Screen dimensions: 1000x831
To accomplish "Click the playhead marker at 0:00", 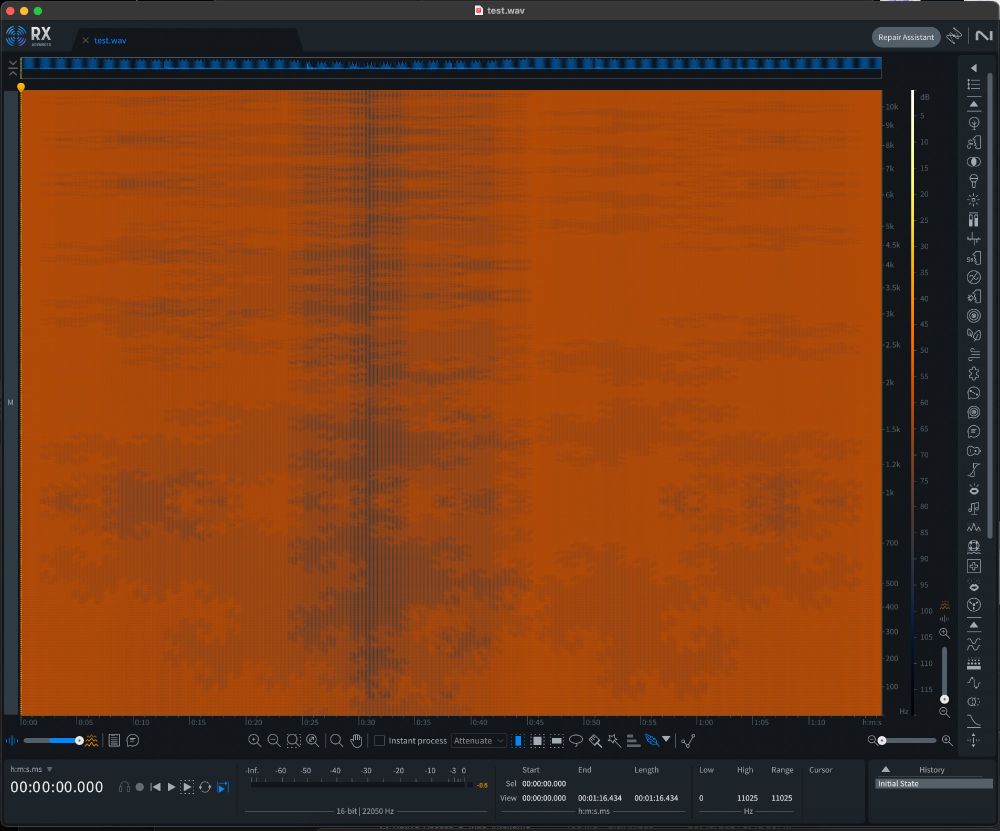I will [x=21, y=87].
